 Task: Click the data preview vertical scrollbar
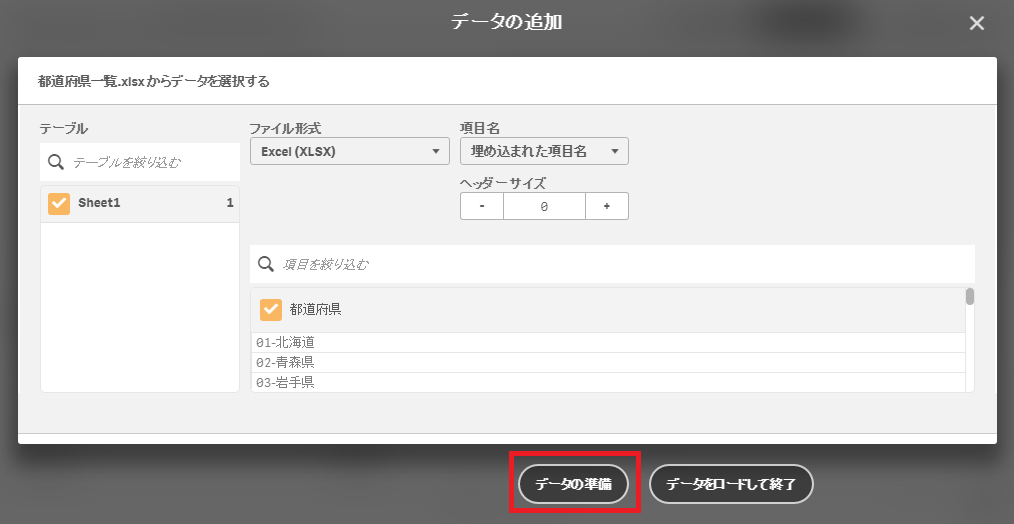[969, 297]
